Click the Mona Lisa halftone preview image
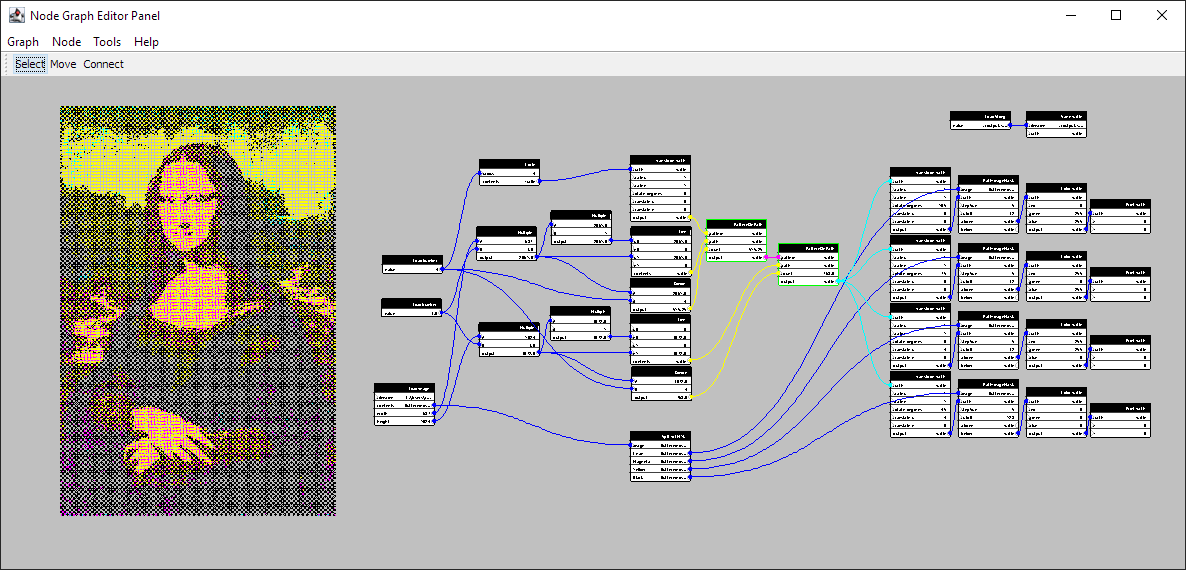 pyautogui.click(x=198, y=311)
